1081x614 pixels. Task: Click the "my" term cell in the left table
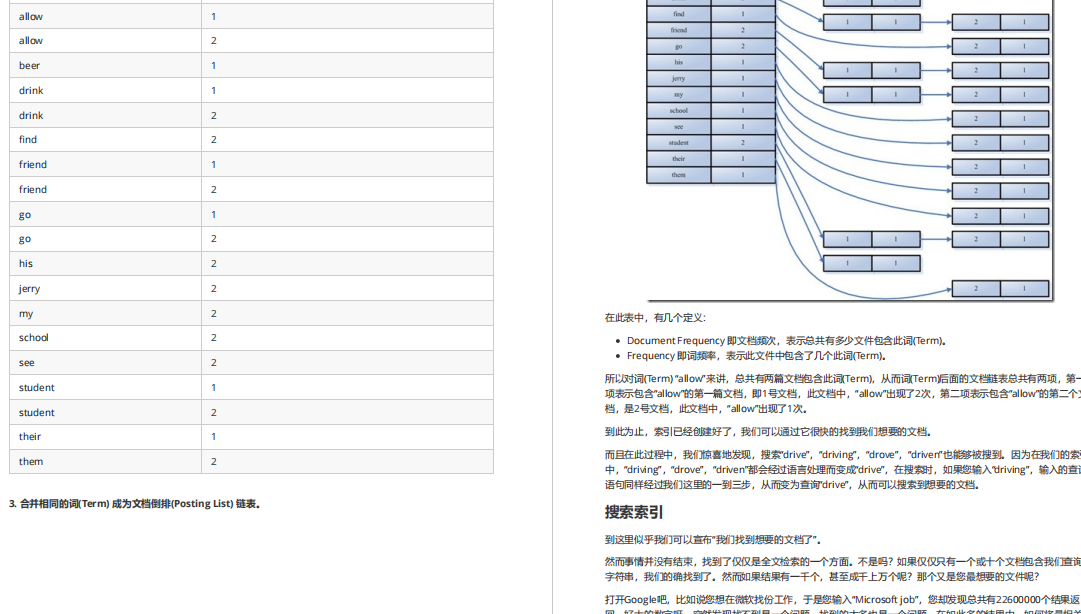[x=105, y=314]
